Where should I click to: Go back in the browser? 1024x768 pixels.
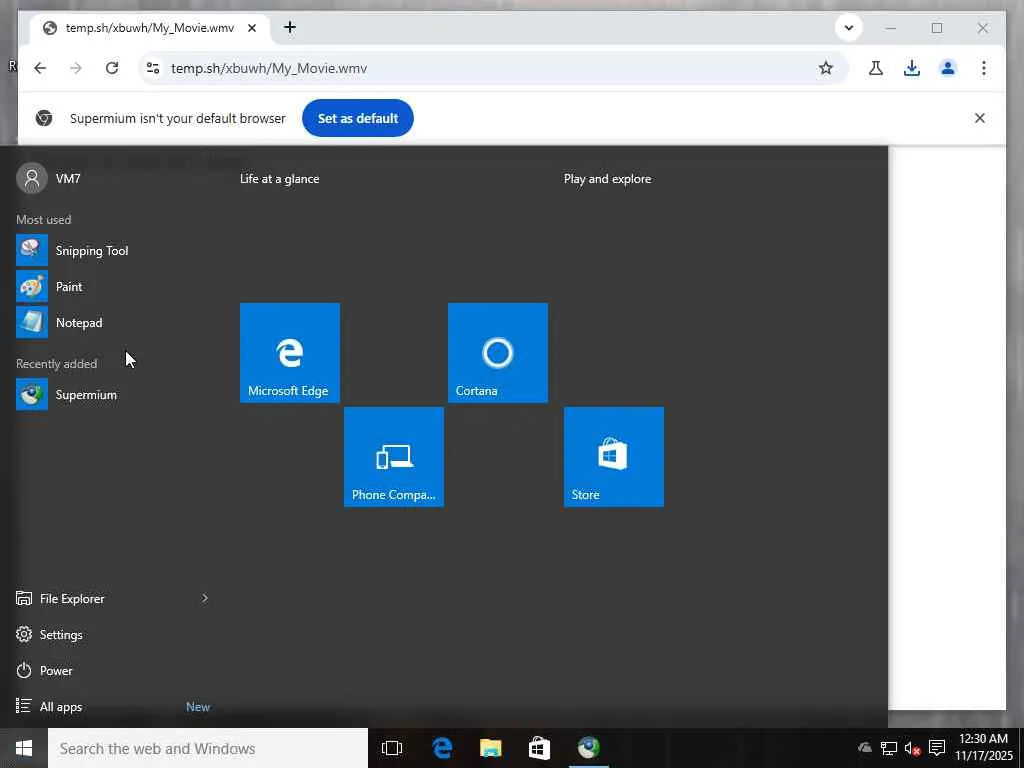[40, 68]
